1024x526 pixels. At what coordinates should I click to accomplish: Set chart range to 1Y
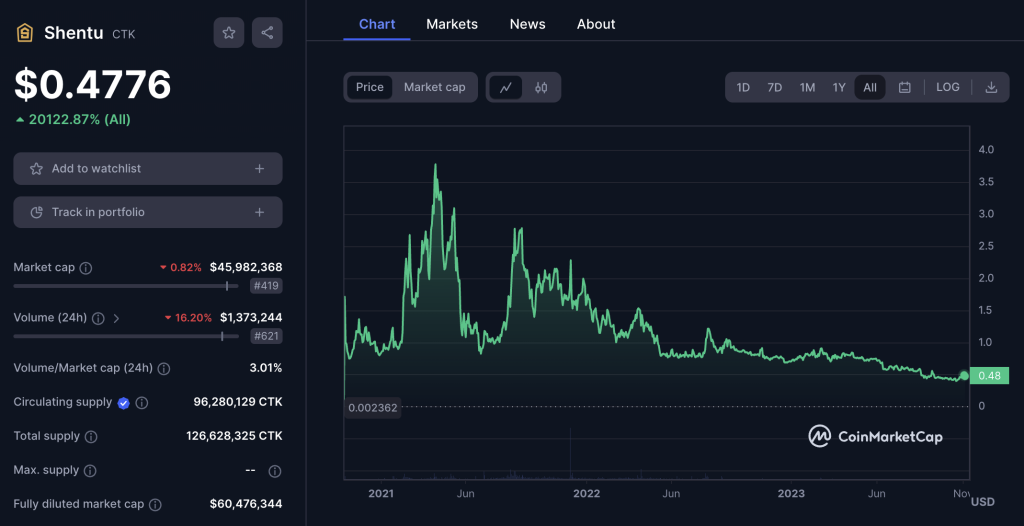[839, 88]
